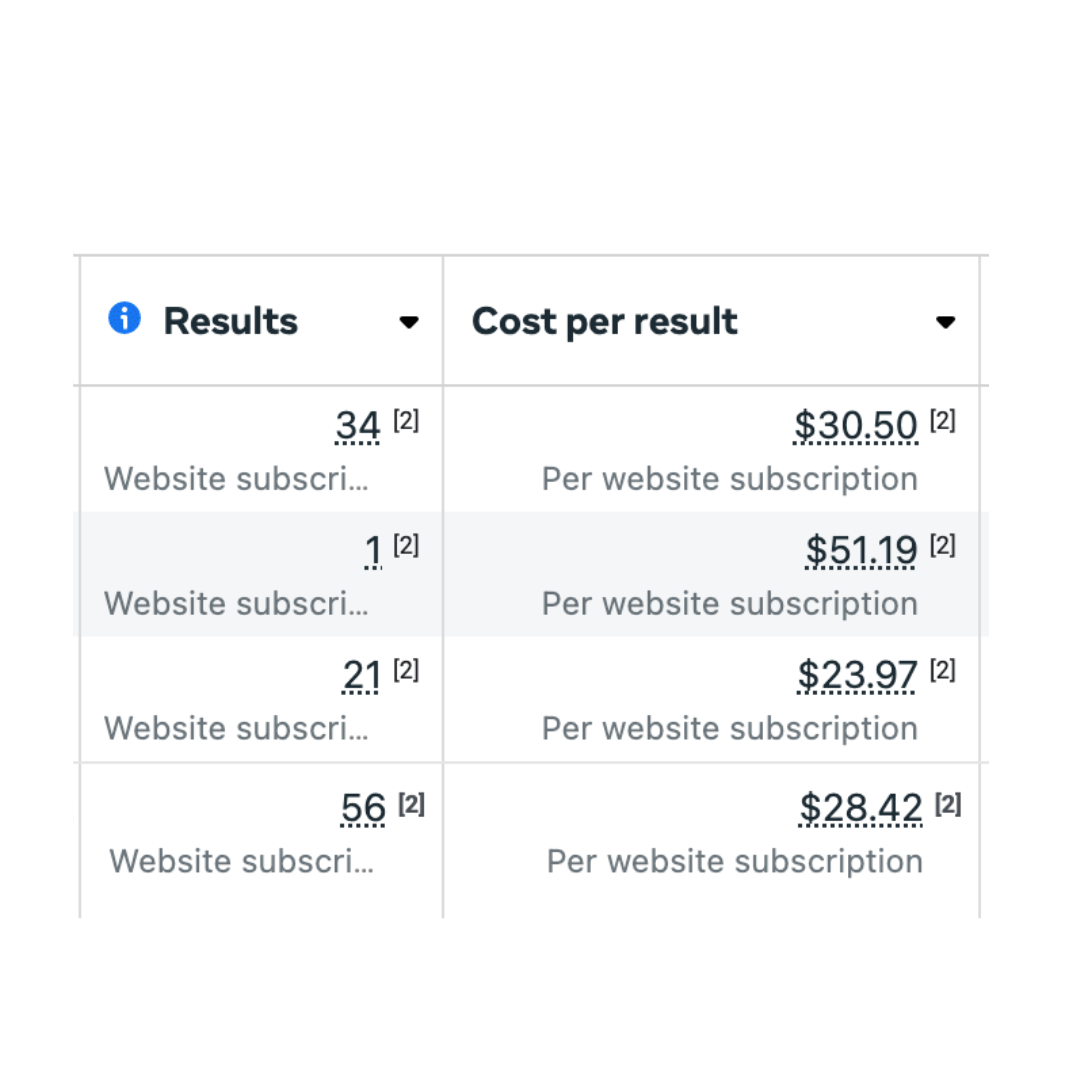
Task: Open the Results column dropdown arrow
Action: 408,322
